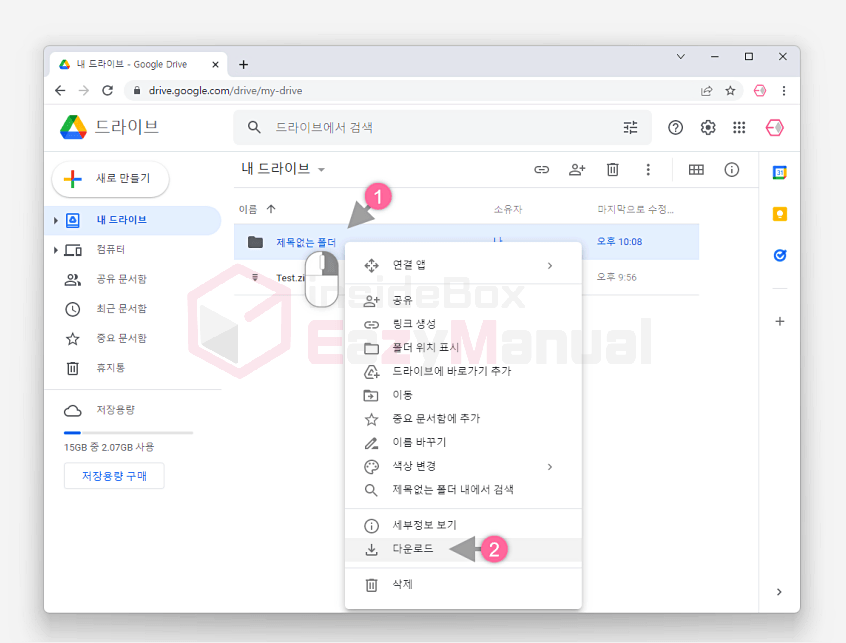This screenshot has width=846, height=643.
Task: Reverse sort with the up arrow
Action: click(271, 209)
